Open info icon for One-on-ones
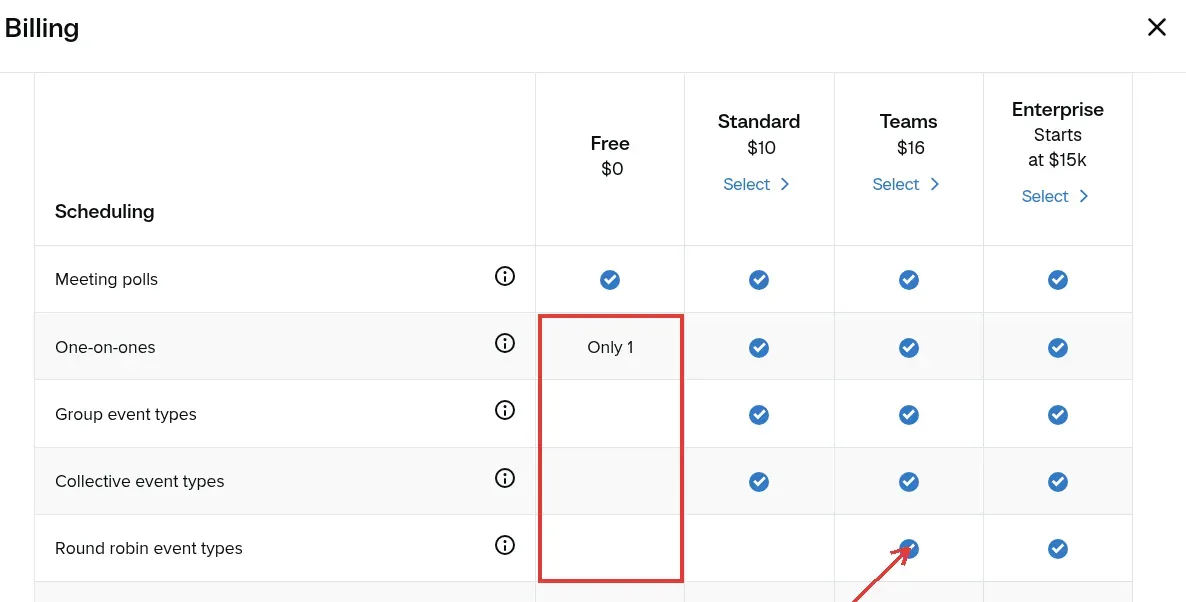Image resolution: width=1186 pixels, height=602 pixels. [505, 343]
